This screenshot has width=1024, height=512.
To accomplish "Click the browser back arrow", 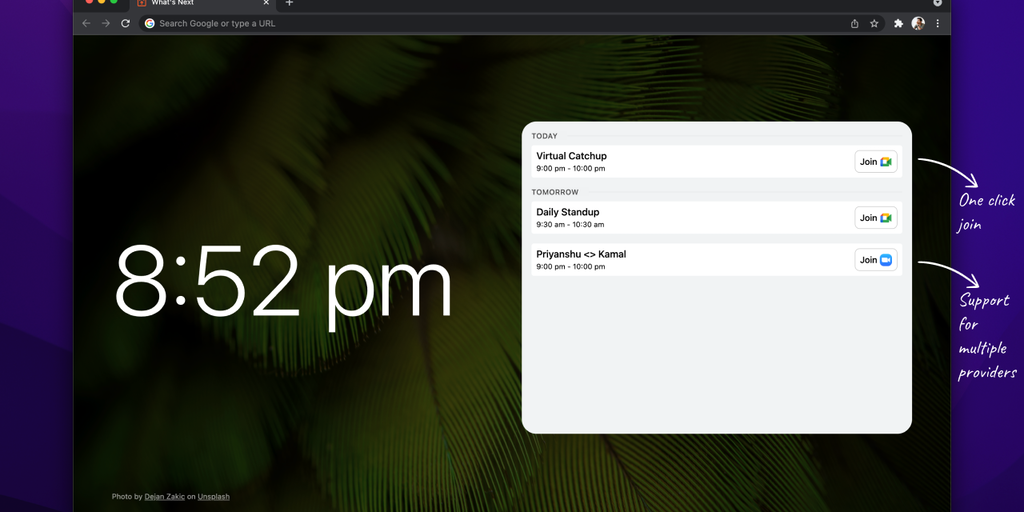I will (x=86, y=23).
